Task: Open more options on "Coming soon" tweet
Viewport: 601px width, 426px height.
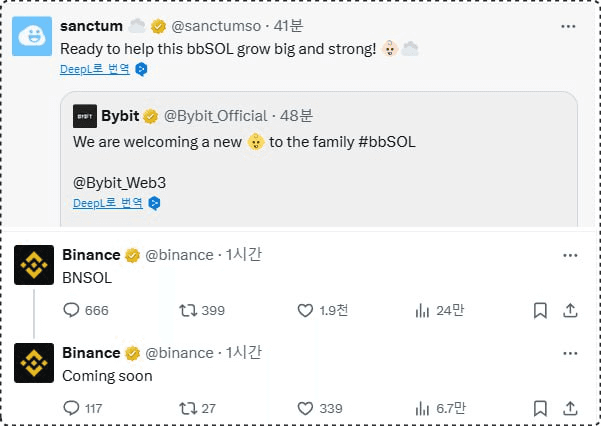Action: coord(570,353)
